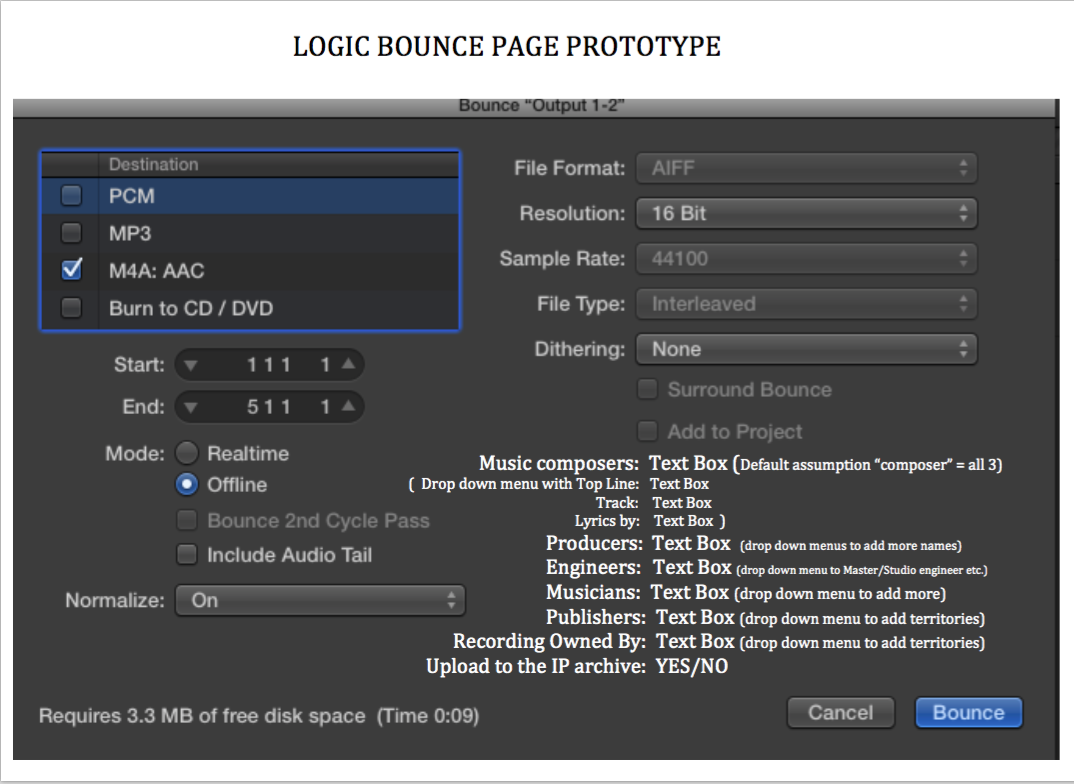Screen dimensions: 1074x784
Task: Click the LOGIC BOUNCE PAGE PROTOTYPE heading
Action: coord(507,47)
